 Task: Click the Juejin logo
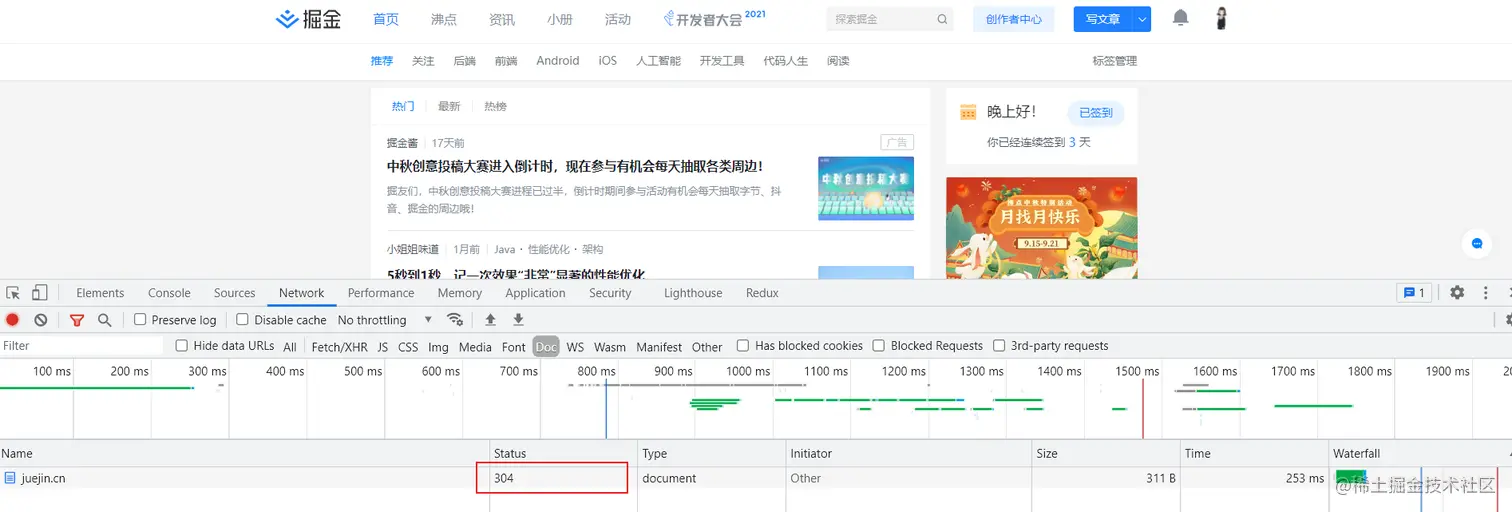tap(308, 19)
